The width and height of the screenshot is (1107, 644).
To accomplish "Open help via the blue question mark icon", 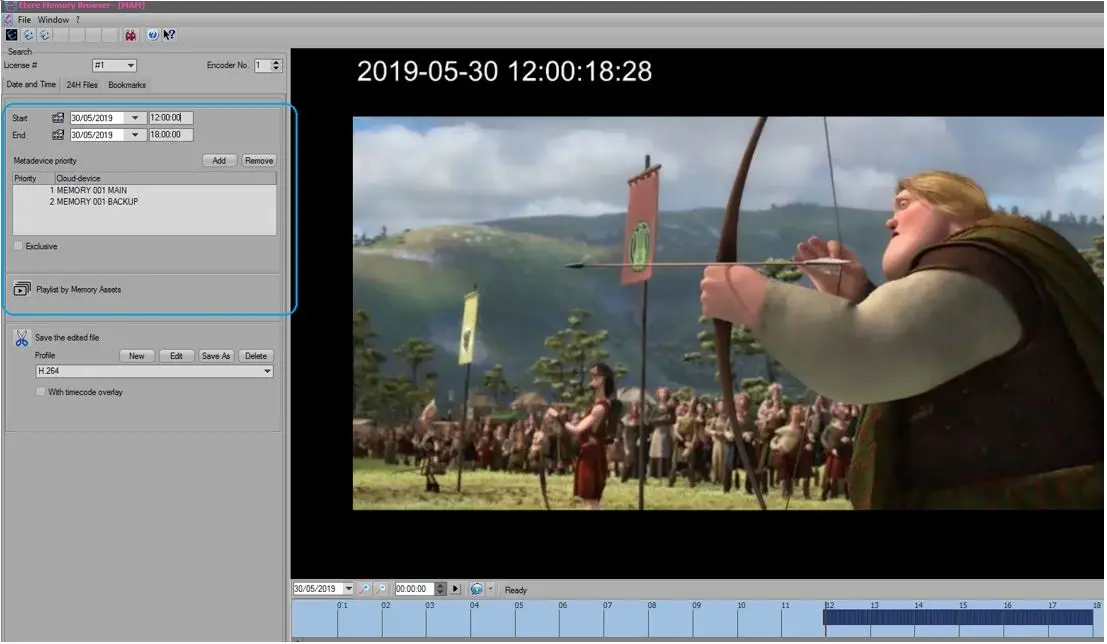I will 153,35.
